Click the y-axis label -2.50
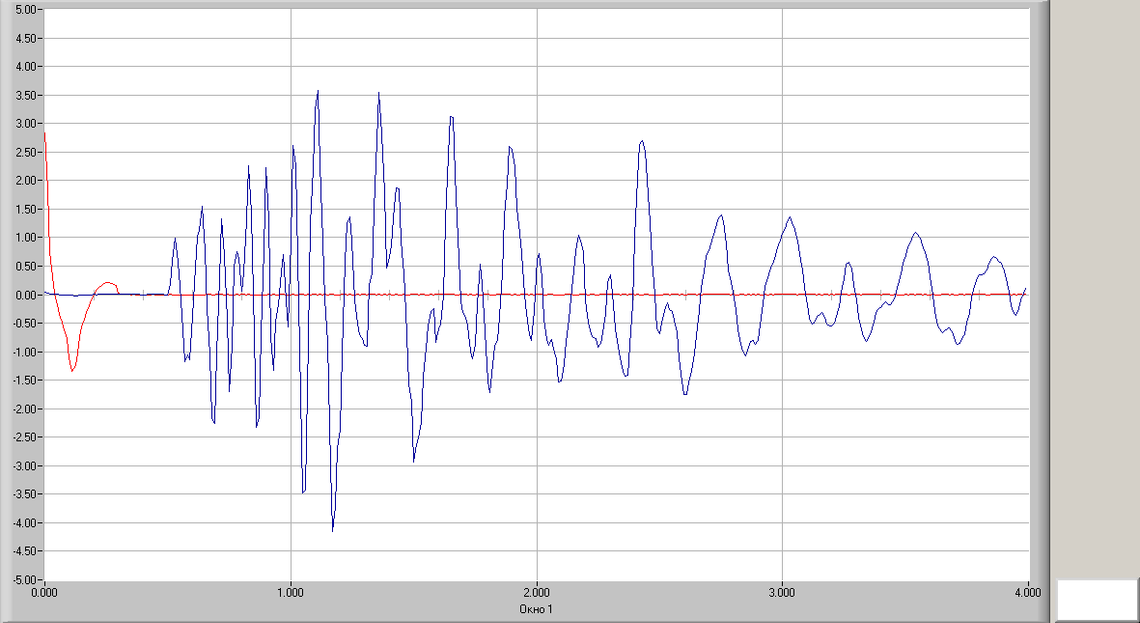Viewport: 1140px width, 623px height. pyautogui.click(x=23, y=438)
